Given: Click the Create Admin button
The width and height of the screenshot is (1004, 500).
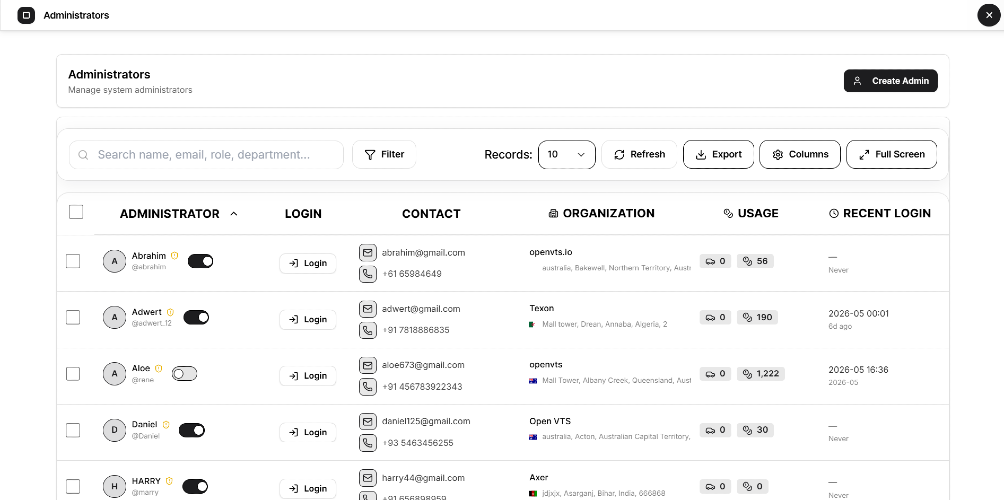Looking at the screenshot, I should tap(891, 81).
